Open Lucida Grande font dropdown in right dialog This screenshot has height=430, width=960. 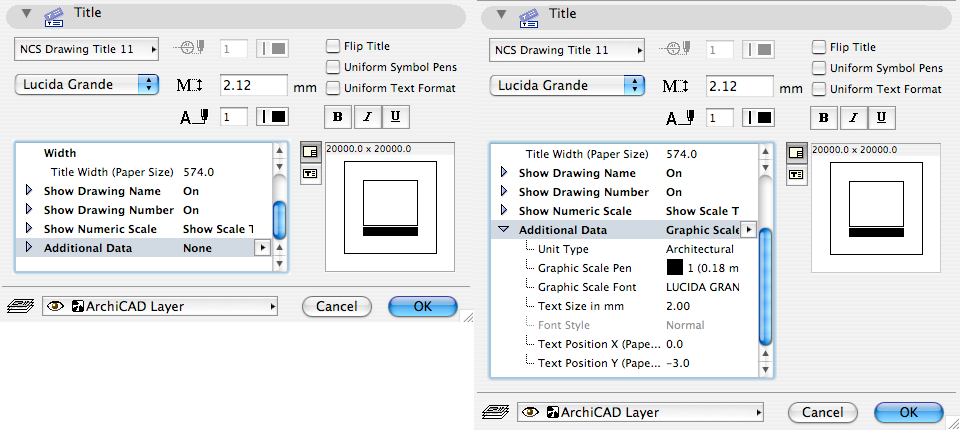tap(568, 86)
